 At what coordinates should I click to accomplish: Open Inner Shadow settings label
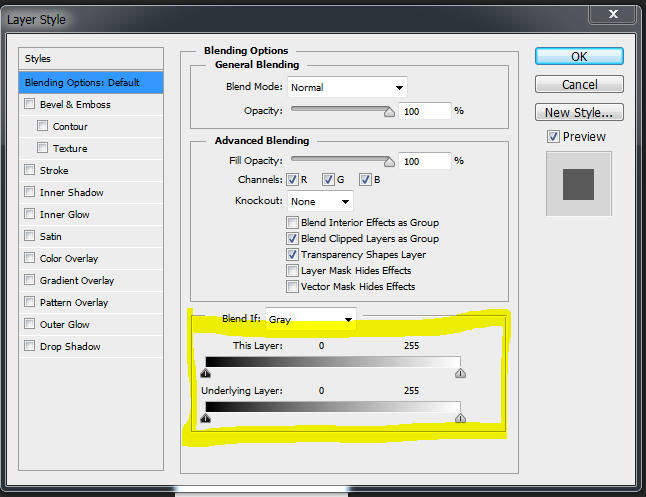click(x=72, y=192)
